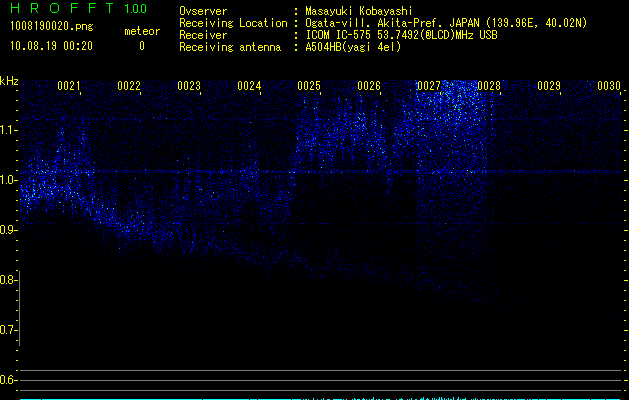Click the observer name Masayuki Kobayashi
The width and height of the screenshot is (629, 400).
[x=359, y=11]
